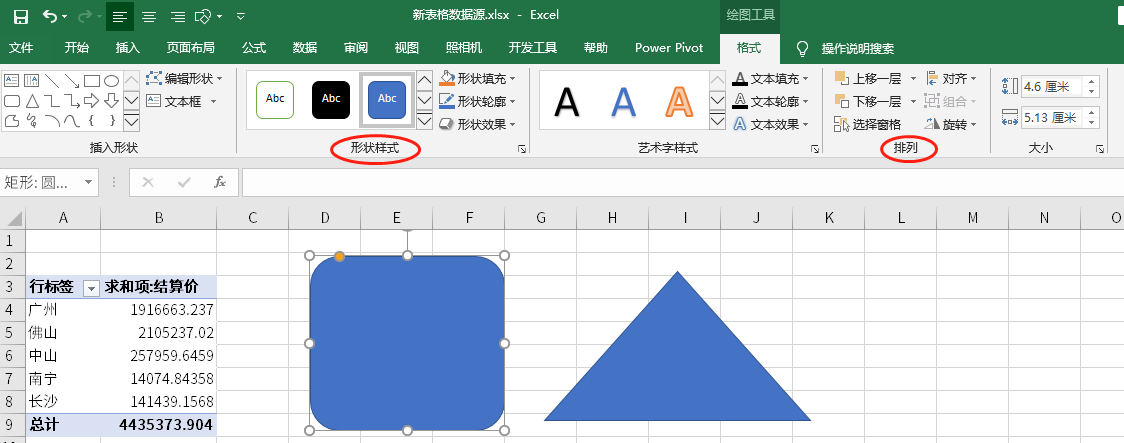Choose the right block arrow shape
This screenshot has height=443, width=1124.
tap(92, 100)
